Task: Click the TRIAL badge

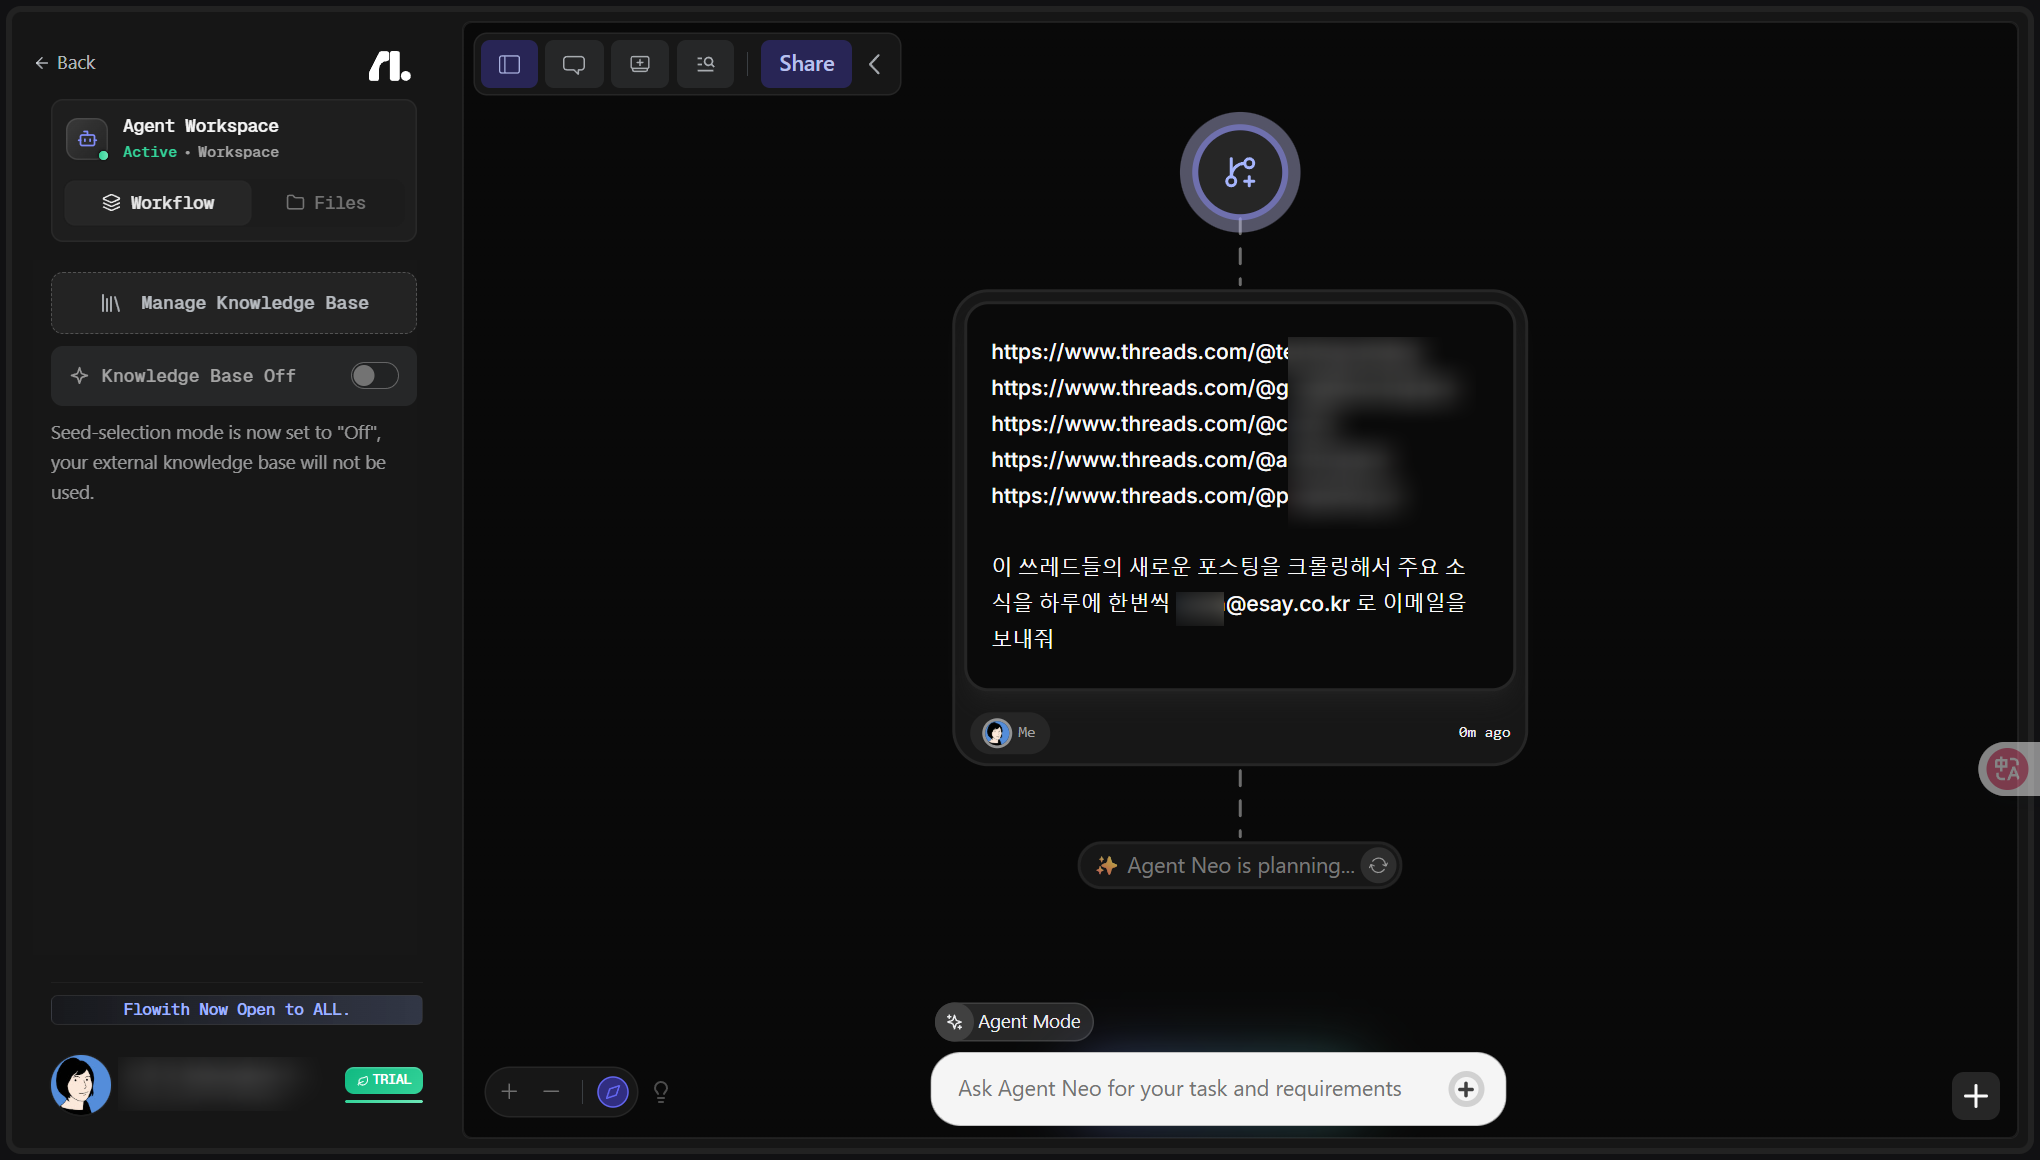Action: tap(384, 1080)
